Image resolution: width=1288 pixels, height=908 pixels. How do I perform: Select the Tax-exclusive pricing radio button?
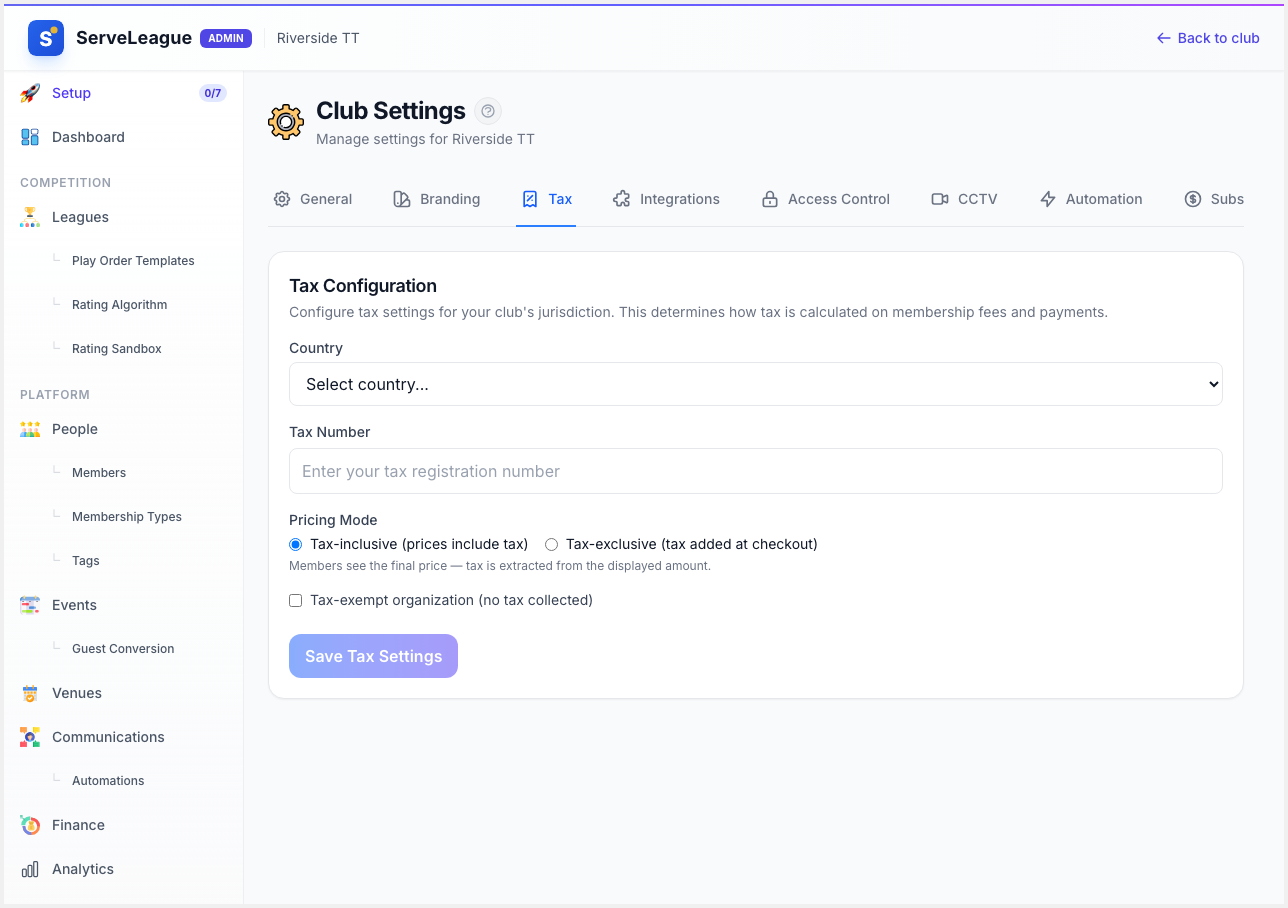pos(551,545)
